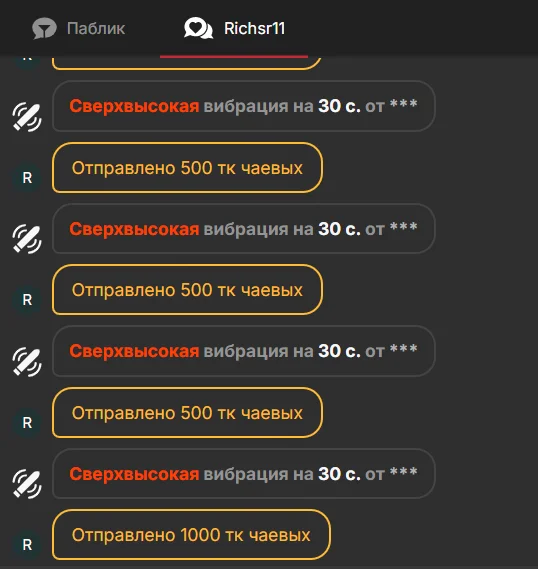Click the third vibration toy icon
The height and width of the screenshot is (569, 538).
pyautogui.click(x=27, y=362)
